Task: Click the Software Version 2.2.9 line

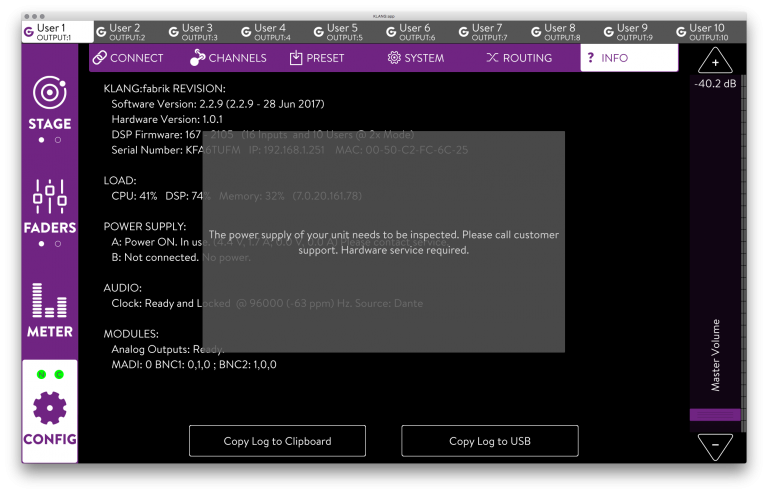Action: (x=218, y=104)
